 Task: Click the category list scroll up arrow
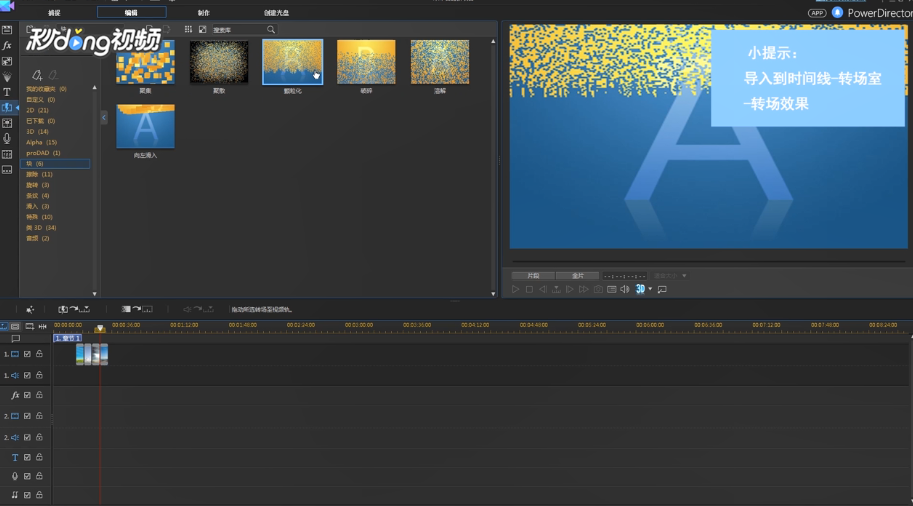point(94,88)
